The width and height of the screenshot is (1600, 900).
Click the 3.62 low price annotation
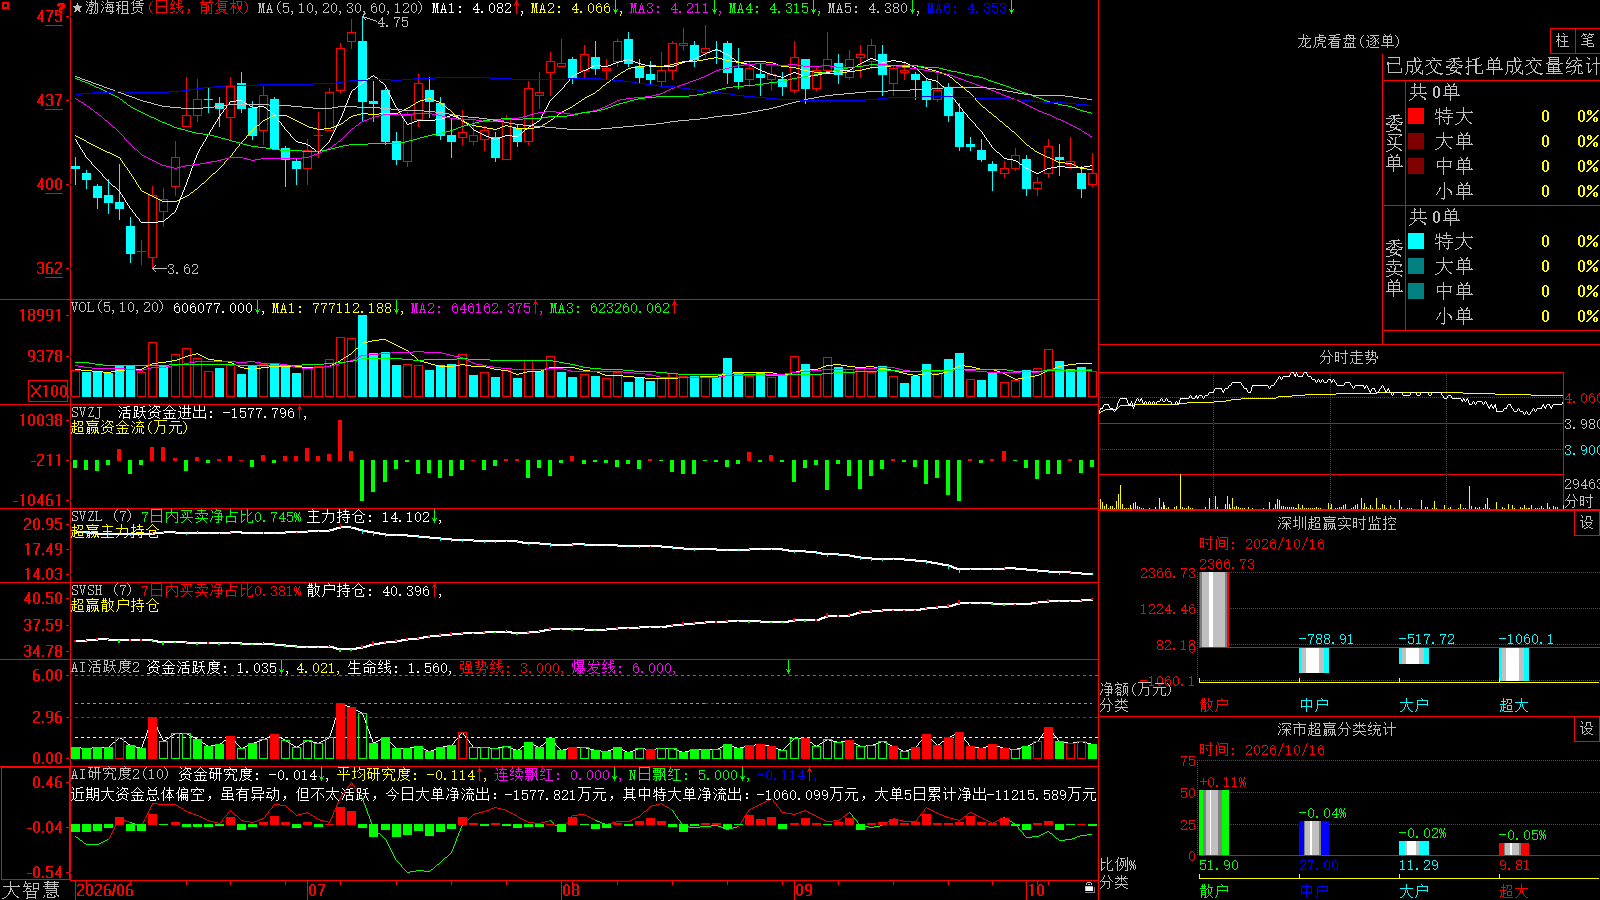tap(182, 269)
